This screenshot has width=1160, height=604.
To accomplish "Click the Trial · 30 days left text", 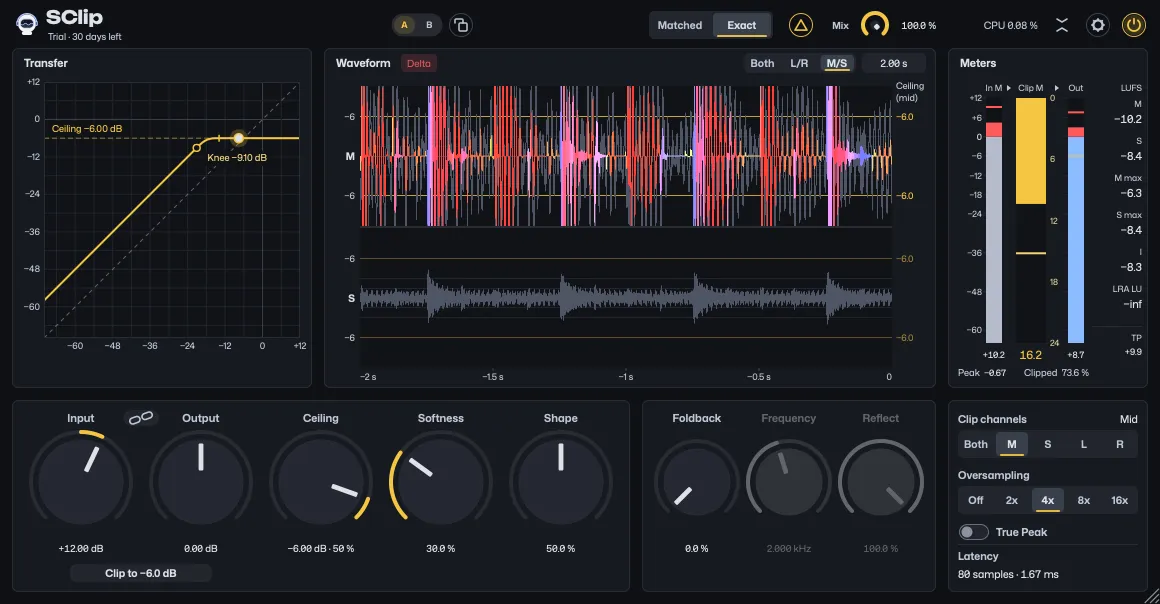I will [x=84, y=37].
